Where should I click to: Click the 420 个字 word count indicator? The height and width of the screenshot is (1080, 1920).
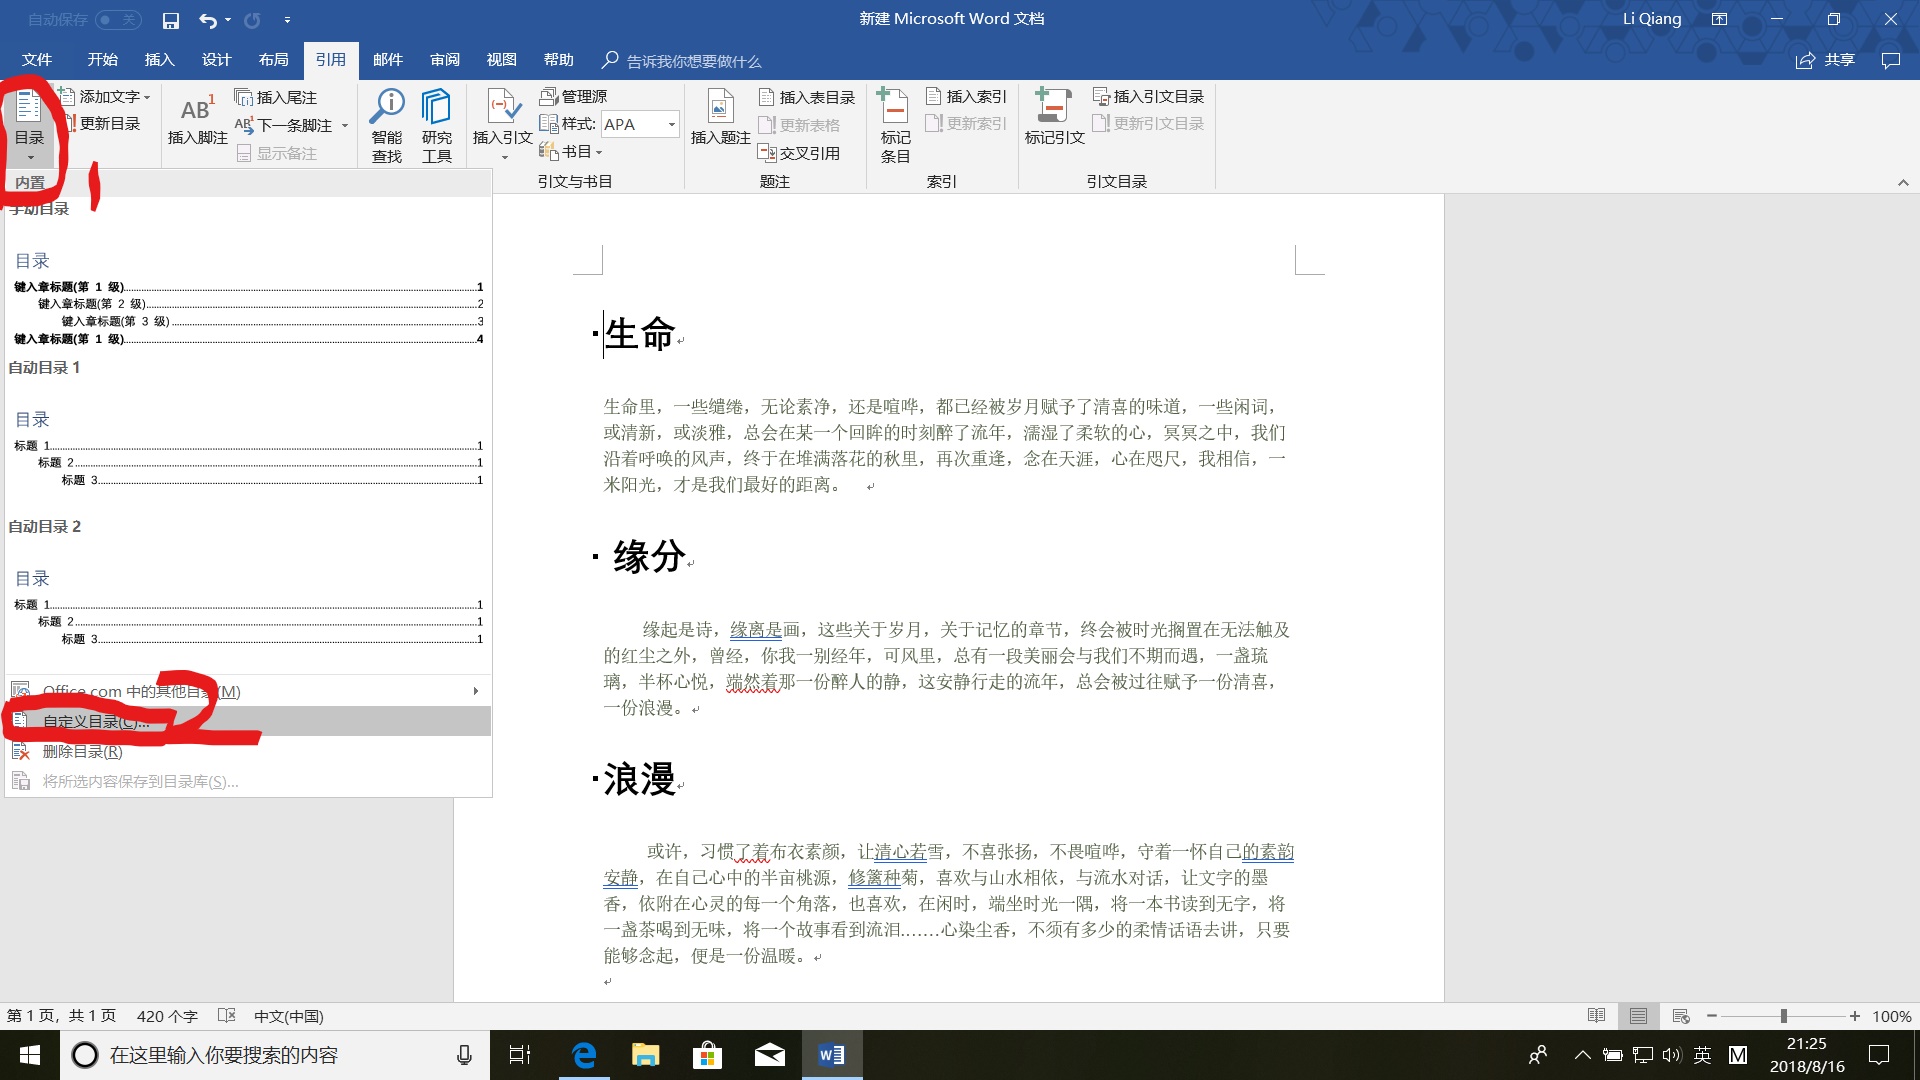click(167, 1015)
